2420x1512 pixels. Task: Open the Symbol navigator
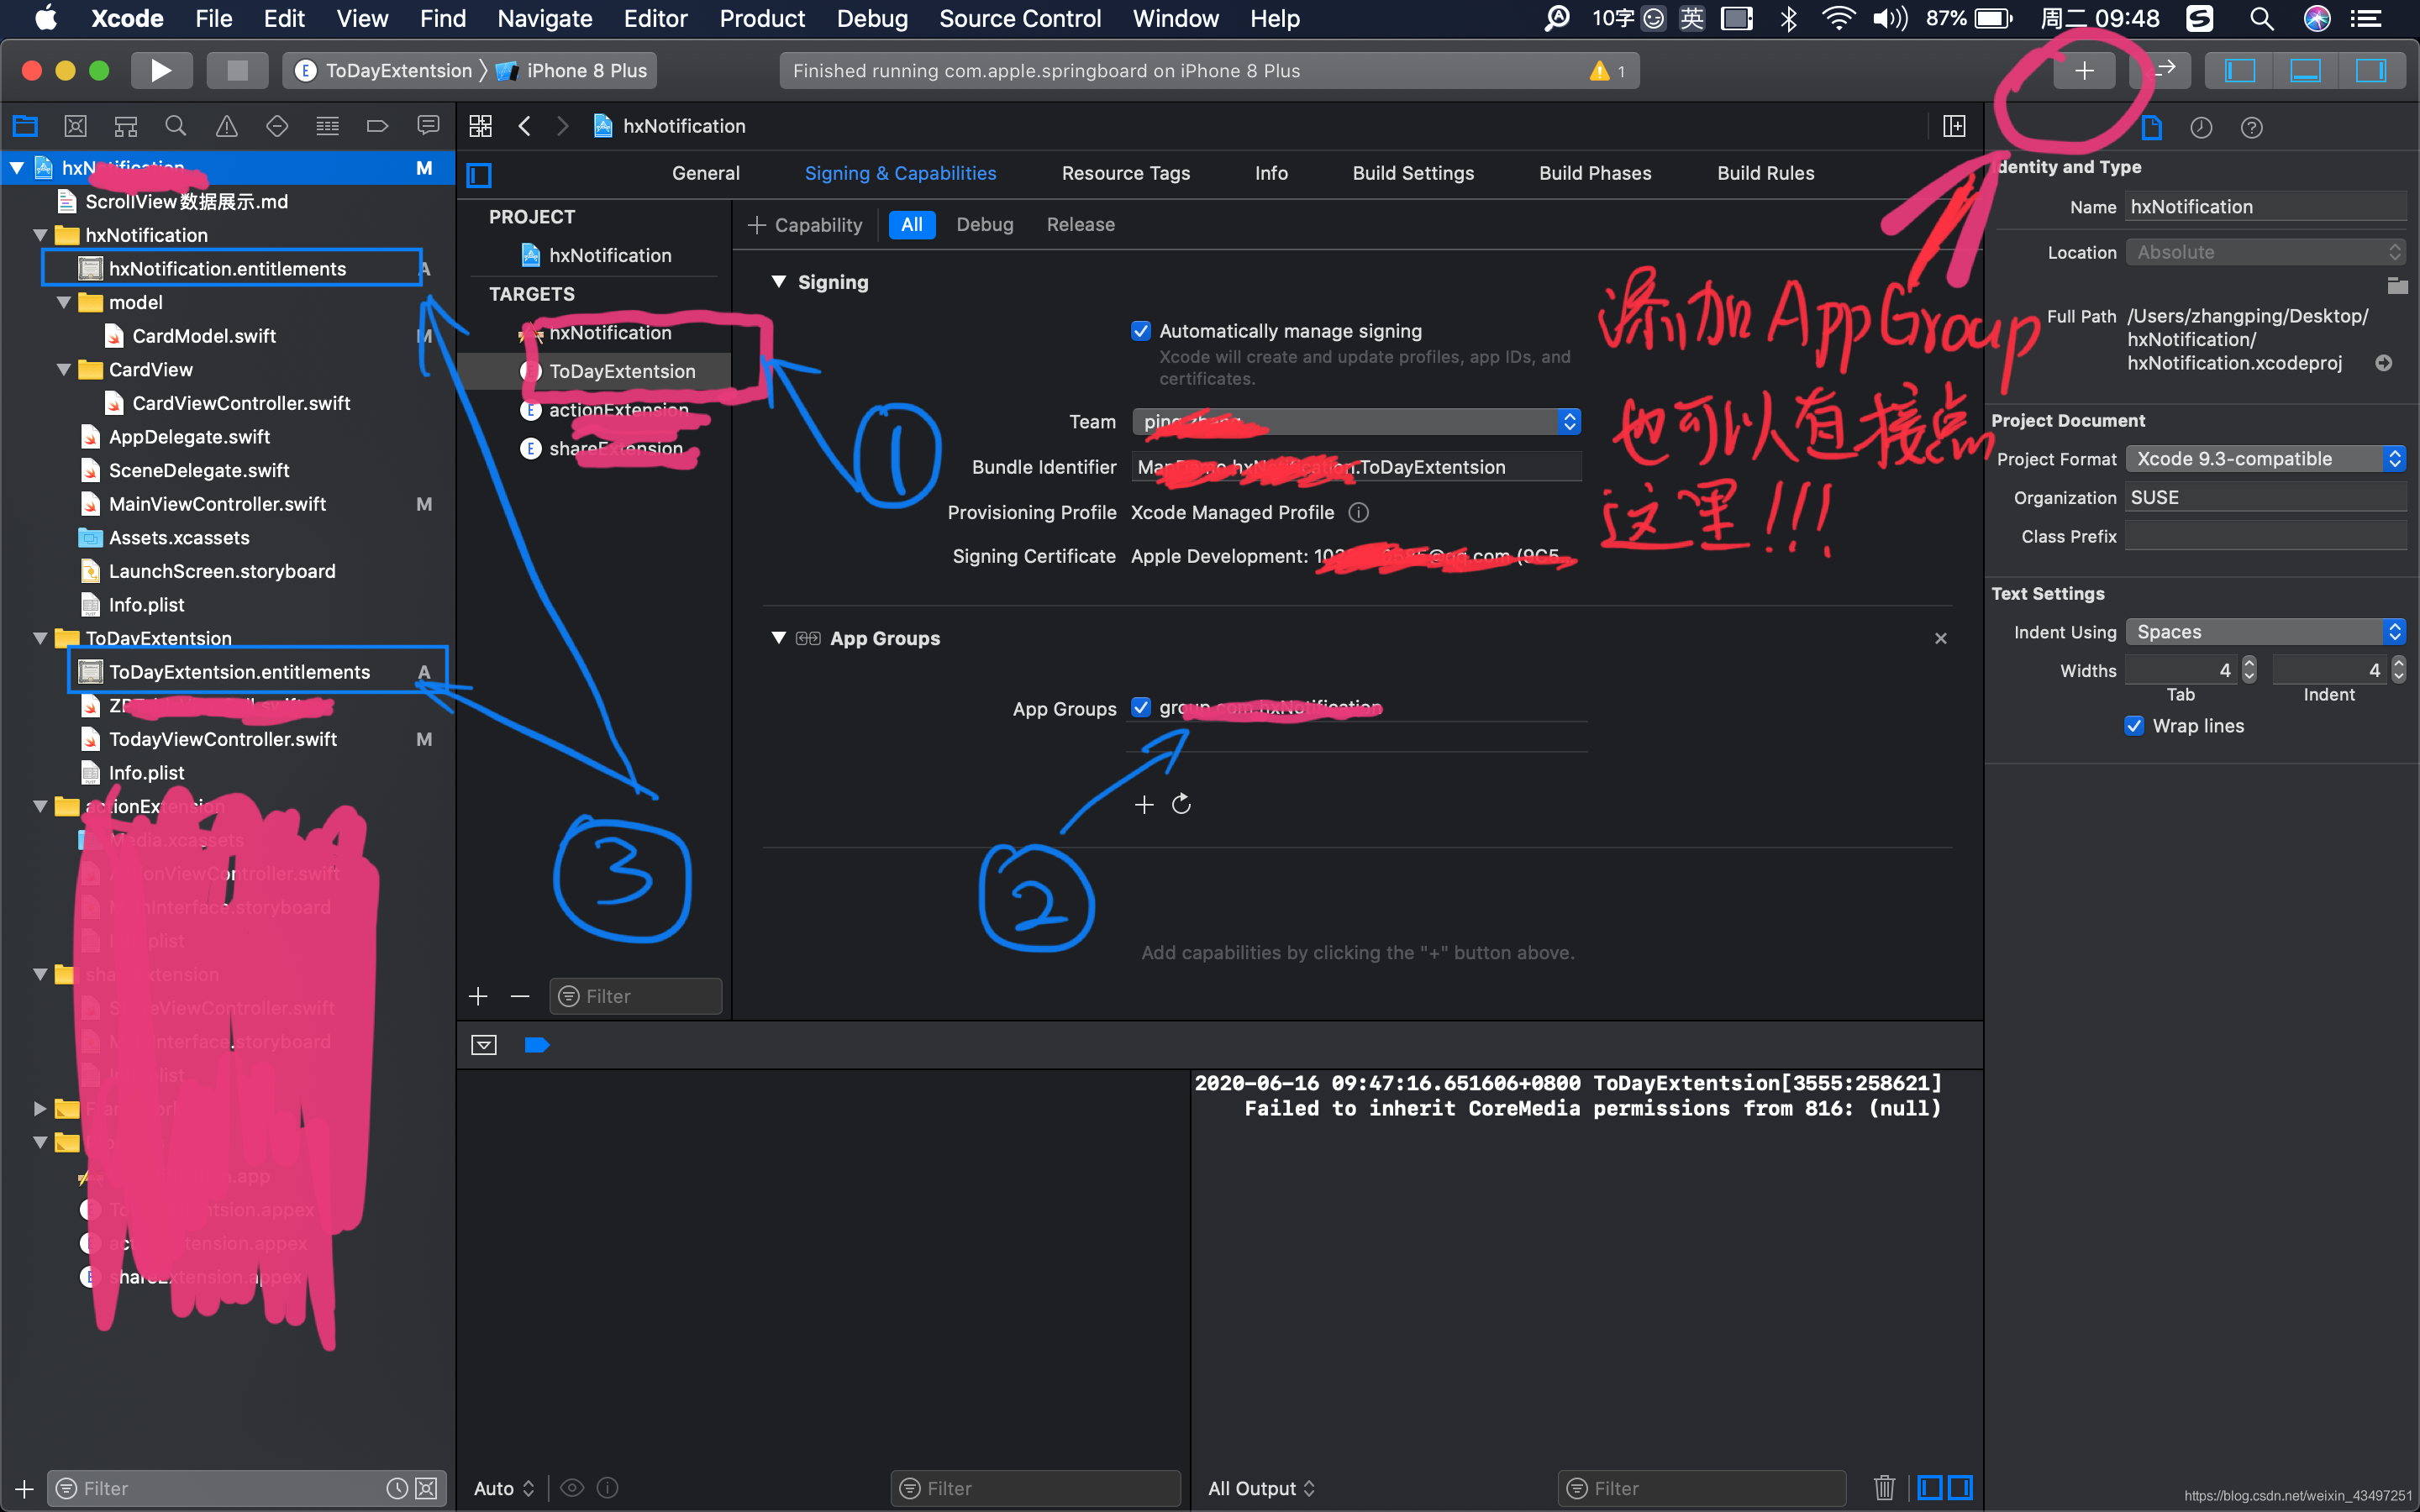(126, 126)
